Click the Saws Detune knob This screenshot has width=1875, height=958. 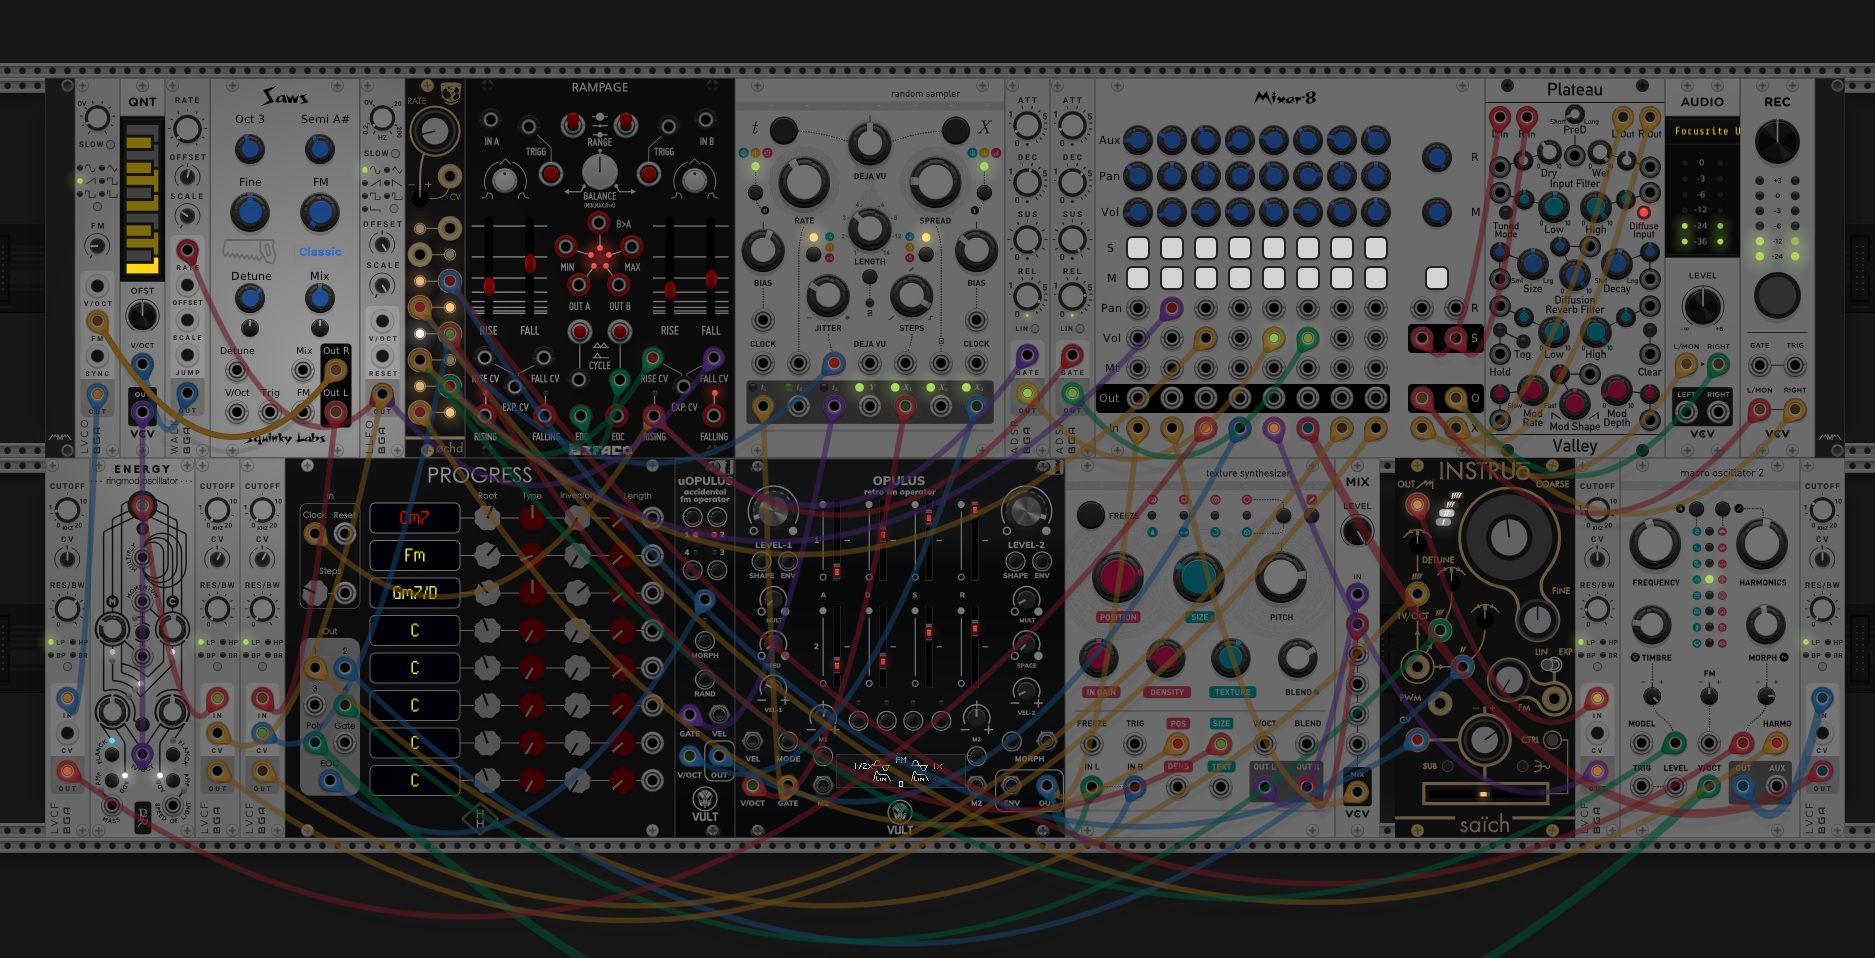[250, 298]
